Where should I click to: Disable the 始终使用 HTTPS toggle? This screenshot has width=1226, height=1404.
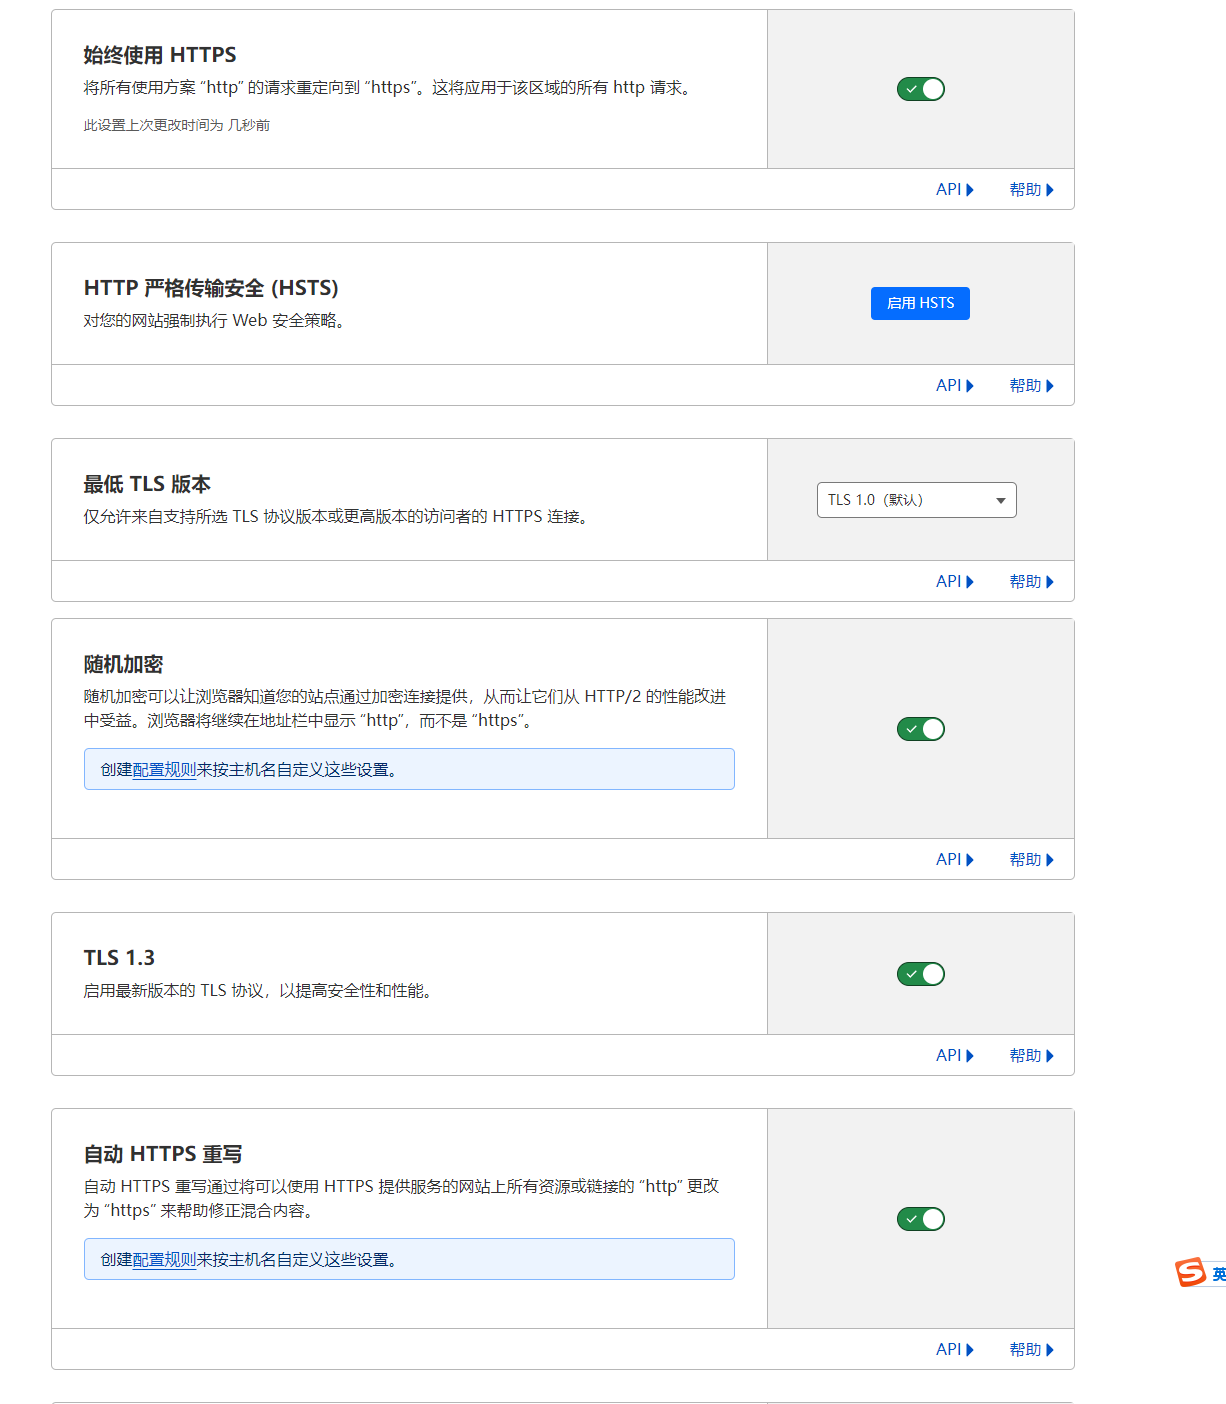[920, 89]
